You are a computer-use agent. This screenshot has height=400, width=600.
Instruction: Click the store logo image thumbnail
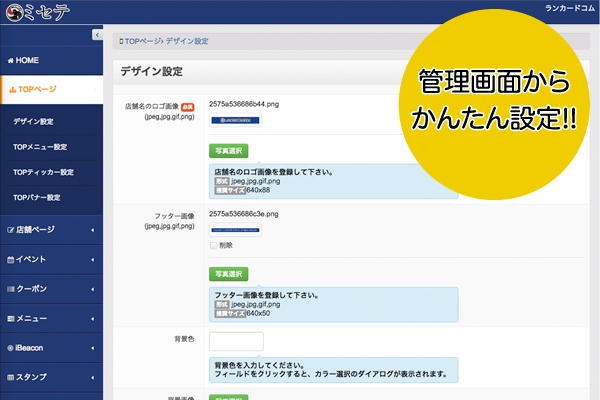click(x=235, y=121)
